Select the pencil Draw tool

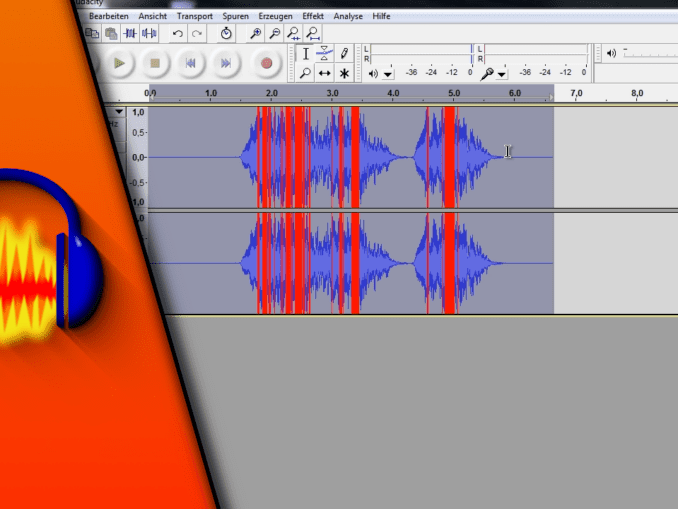(x=344, y=54)
